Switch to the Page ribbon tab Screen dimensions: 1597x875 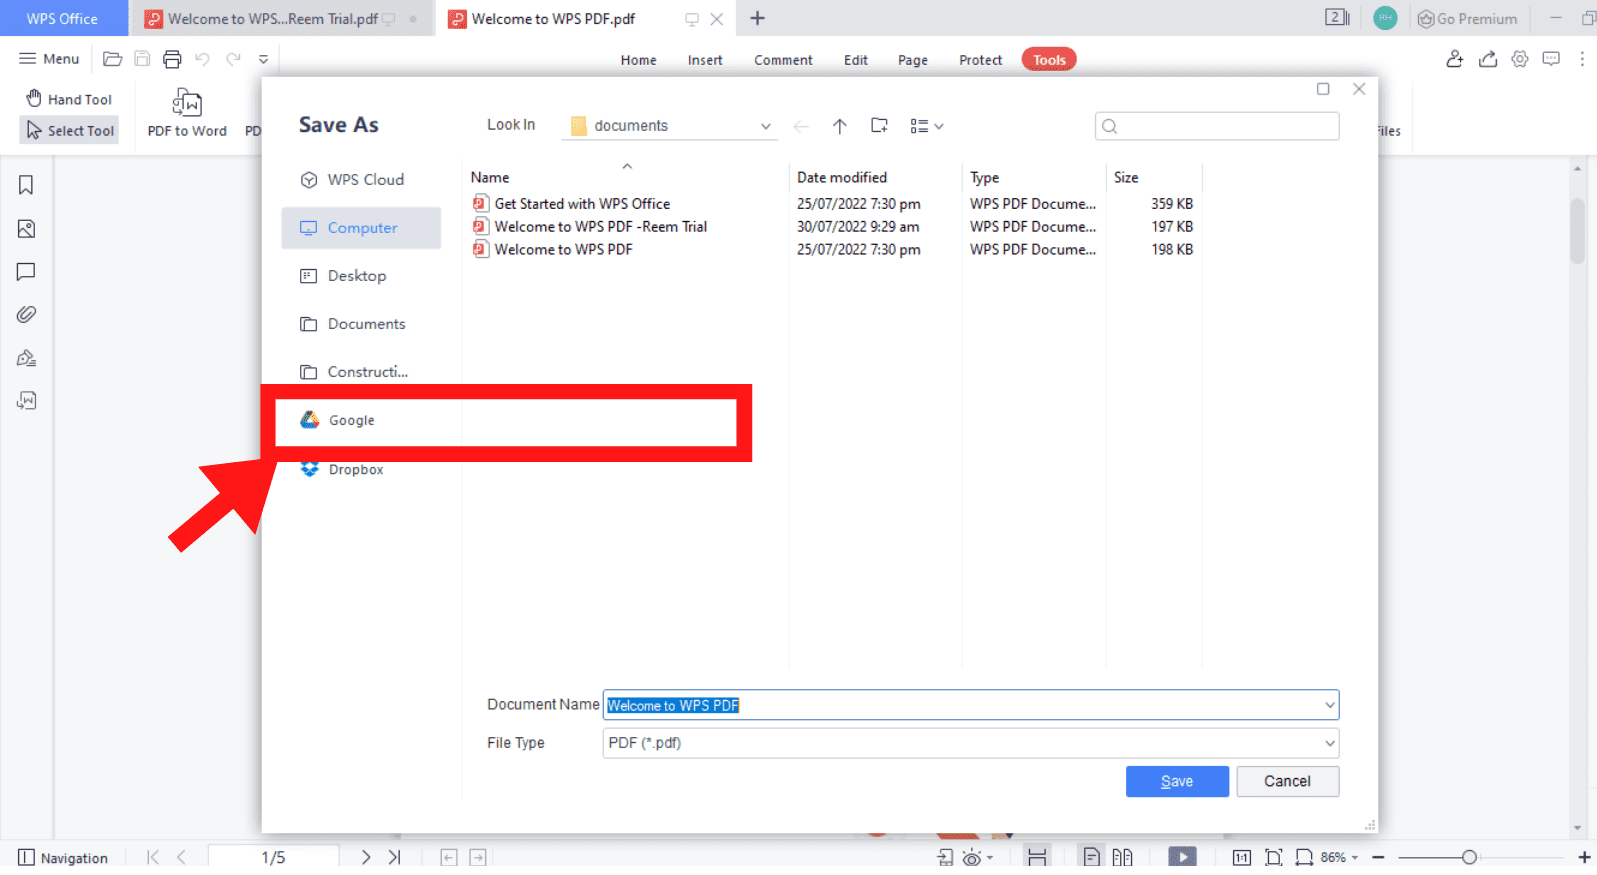pyautogui.click(x=912, y=60)
